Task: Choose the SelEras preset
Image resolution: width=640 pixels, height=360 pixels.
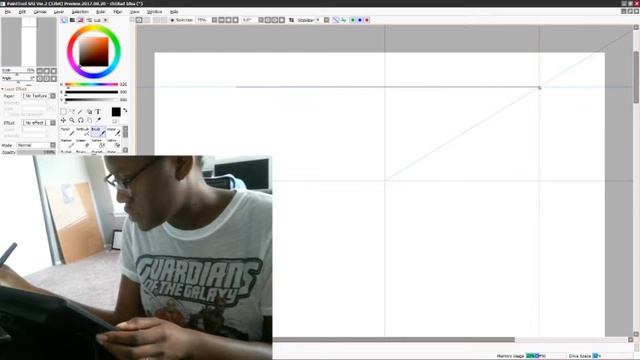Action: pyautogui.click(x=113, y=143)
